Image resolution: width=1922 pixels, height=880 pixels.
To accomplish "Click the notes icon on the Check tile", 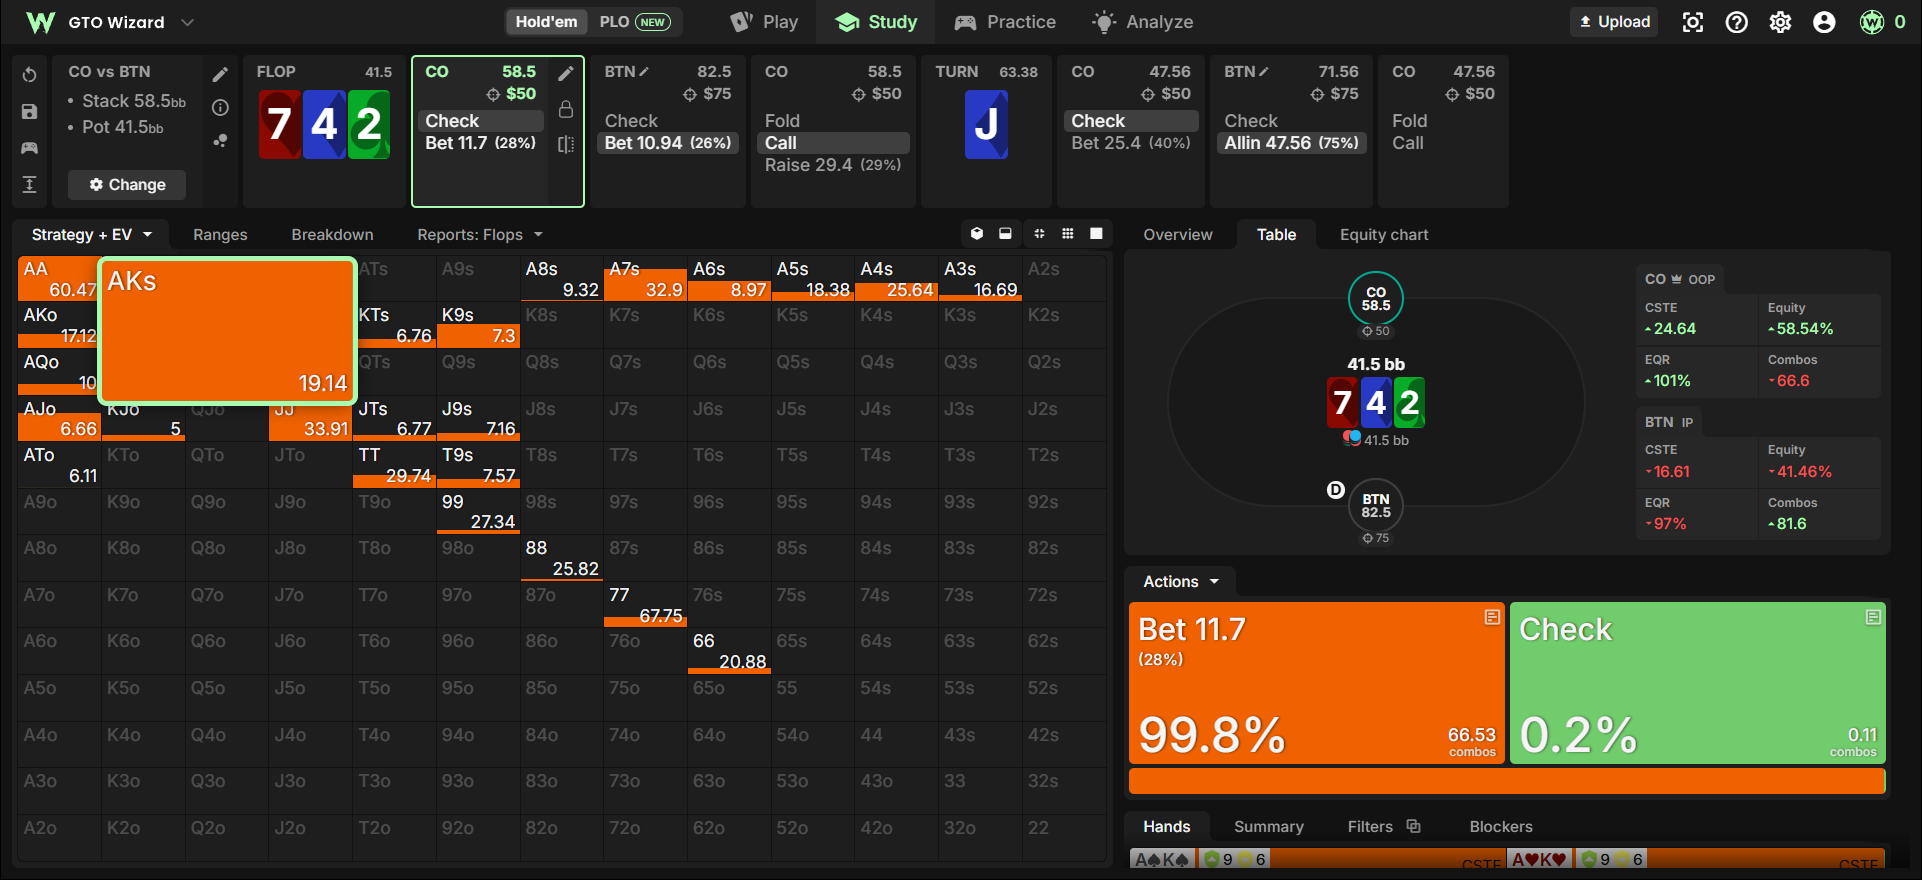I will pos(1873,617).
